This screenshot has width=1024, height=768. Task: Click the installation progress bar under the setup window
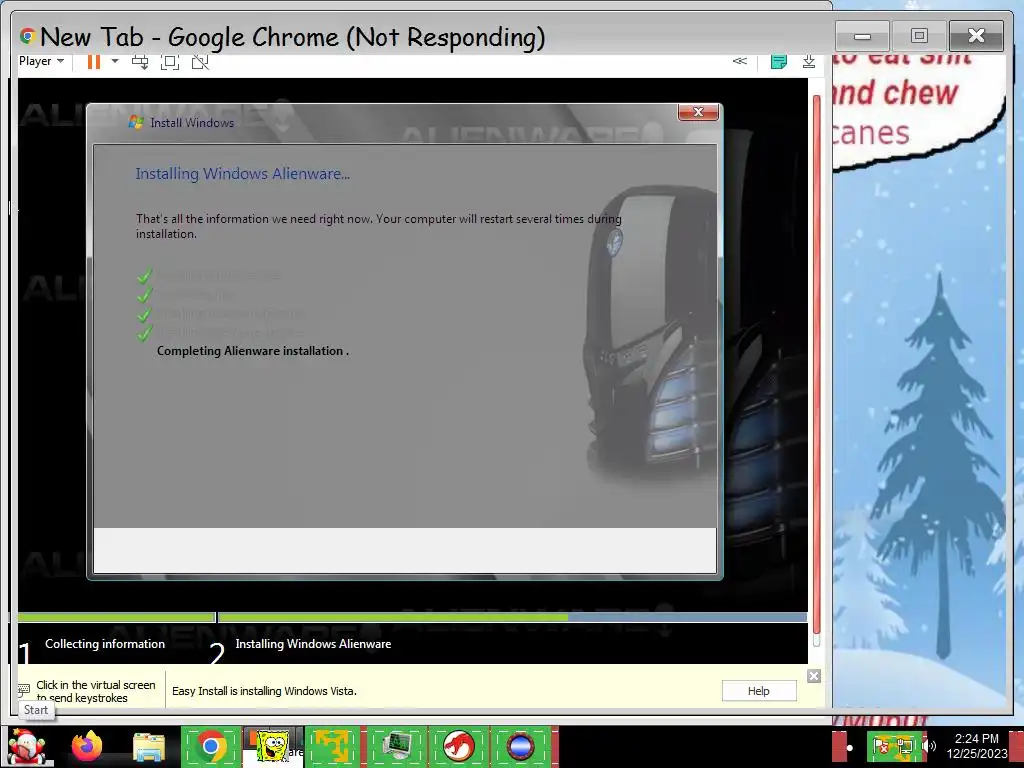point(412,617)
